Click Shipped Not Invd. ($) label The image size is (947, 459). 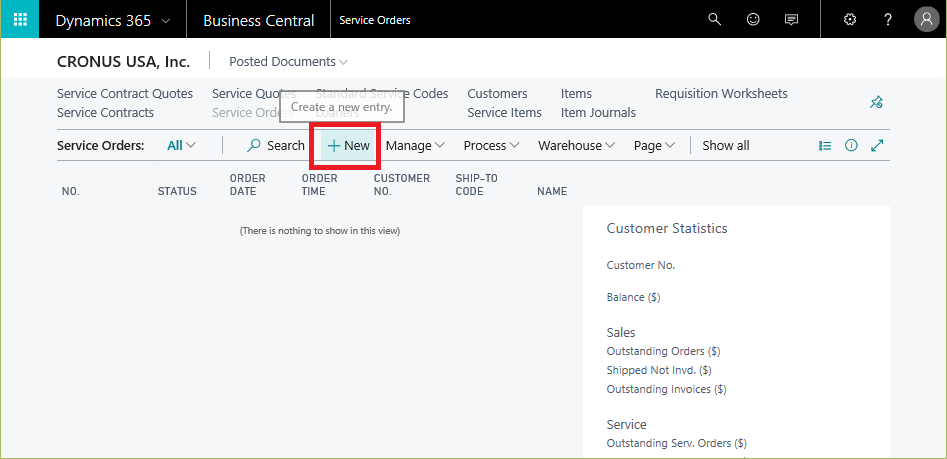click(x=659, y=370)
